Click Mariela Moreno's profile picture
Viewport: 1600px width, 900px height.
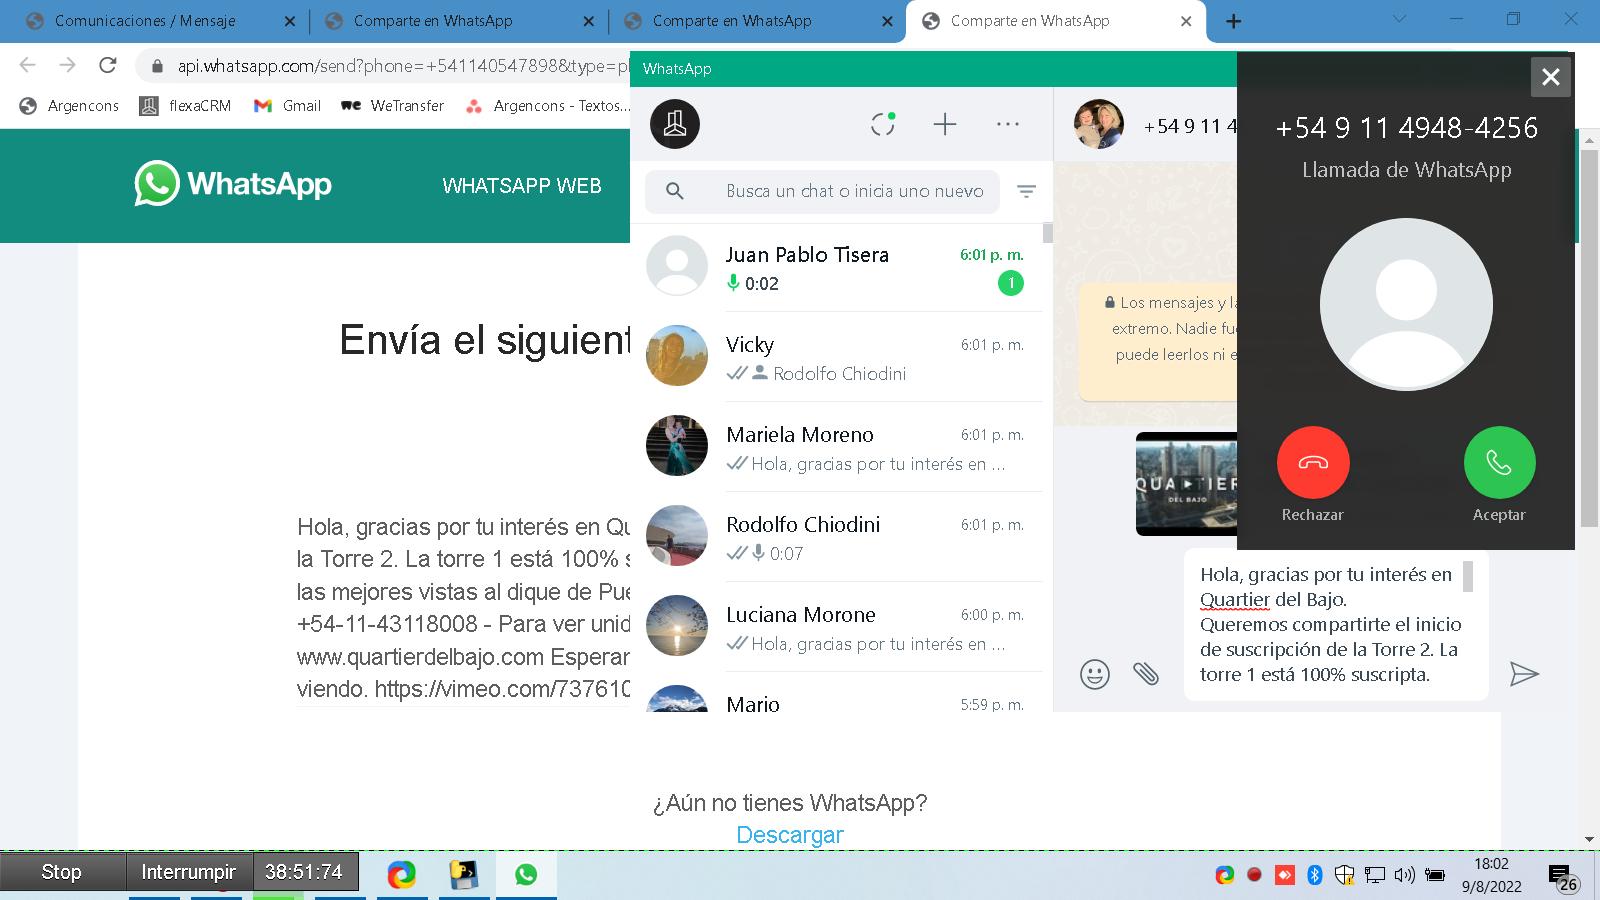coord(677,445)
